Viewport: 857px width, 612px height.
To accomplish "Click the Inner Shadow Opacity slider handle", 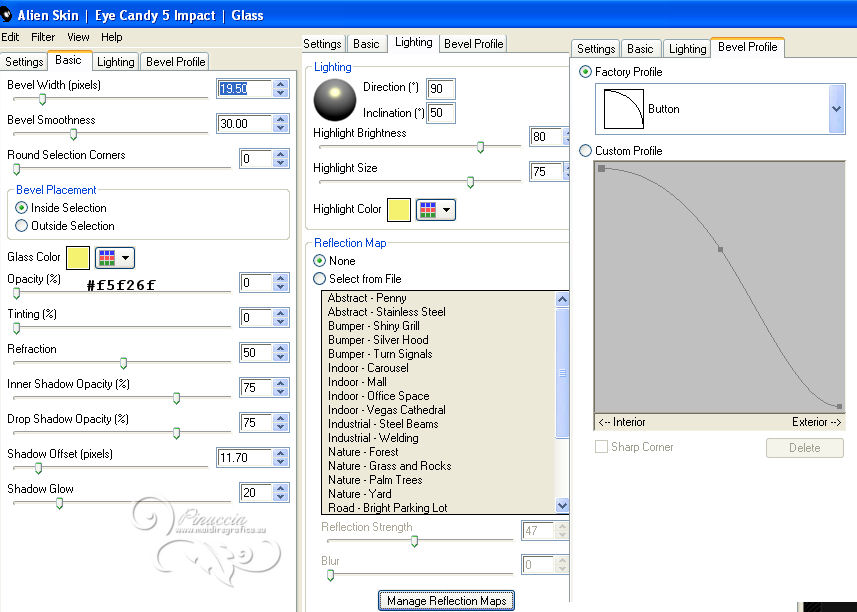I will (177, 398).
